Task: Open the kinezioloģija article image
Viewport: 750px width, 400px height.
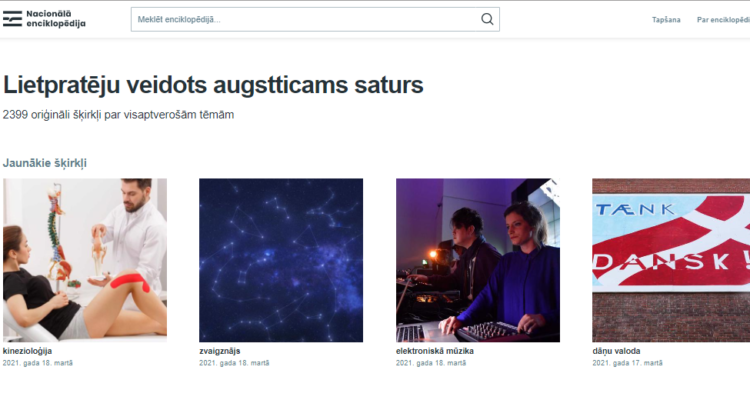Action: pos(85,260)
